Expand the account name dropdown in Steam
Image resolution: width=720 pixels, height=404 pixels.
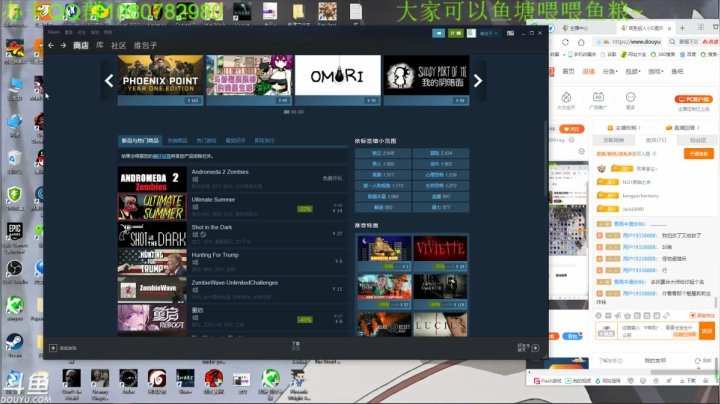click(489, 34)
